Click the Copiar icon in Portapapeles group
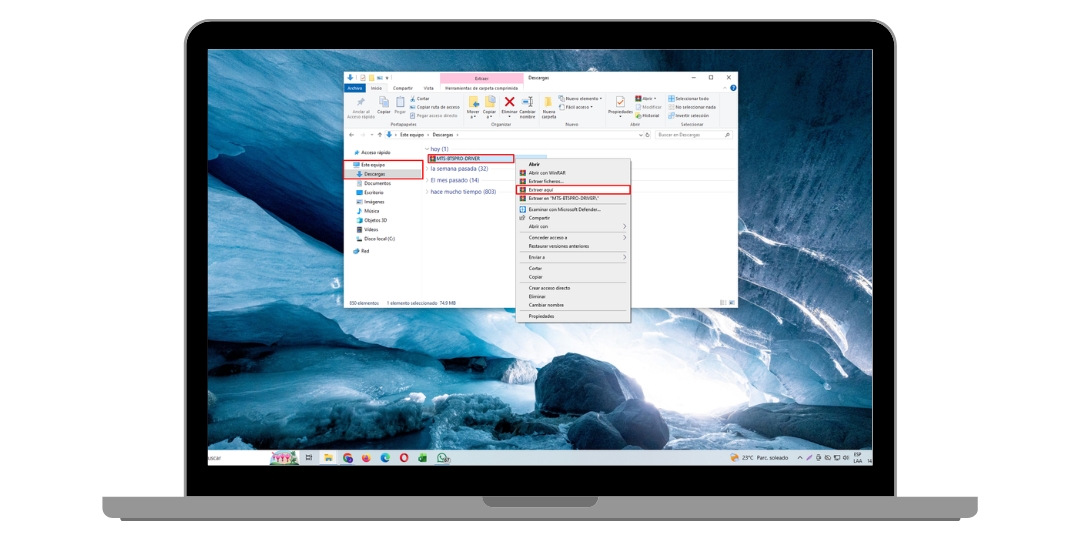The height and width of the screenshot is (540, 1080). tap(384, 104)
